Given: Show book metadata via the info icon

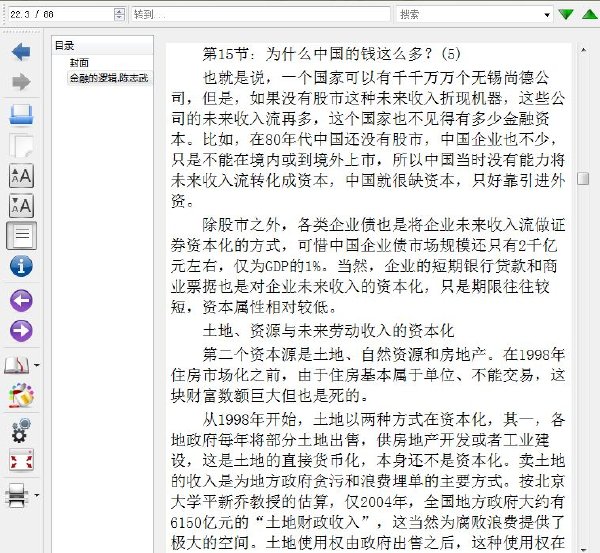Looking at the screenshot, I should pos(21,266).
